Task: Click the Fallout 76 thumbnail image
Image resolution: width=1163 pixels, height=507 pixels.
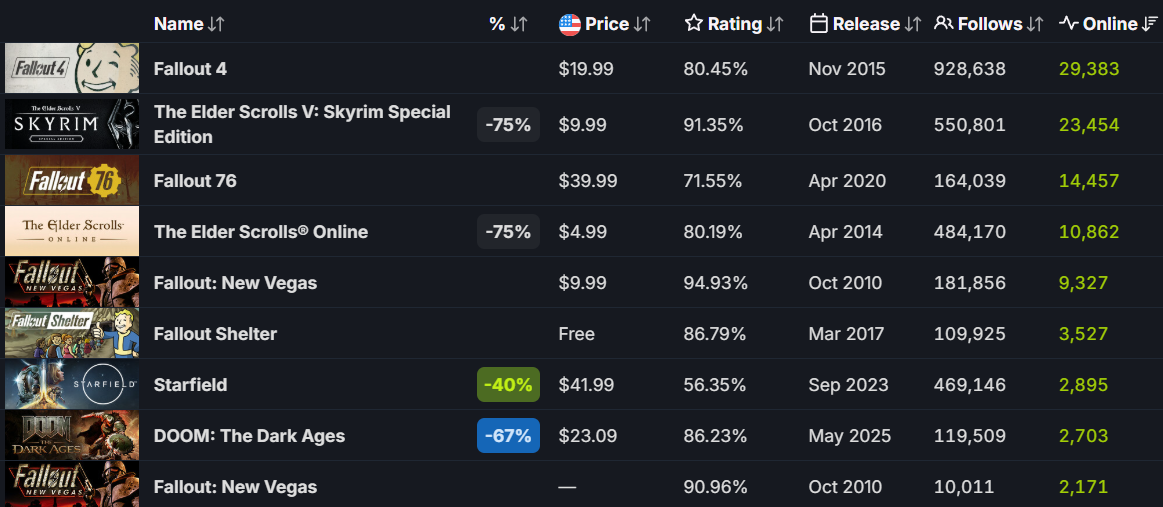Action: (72, 181)
